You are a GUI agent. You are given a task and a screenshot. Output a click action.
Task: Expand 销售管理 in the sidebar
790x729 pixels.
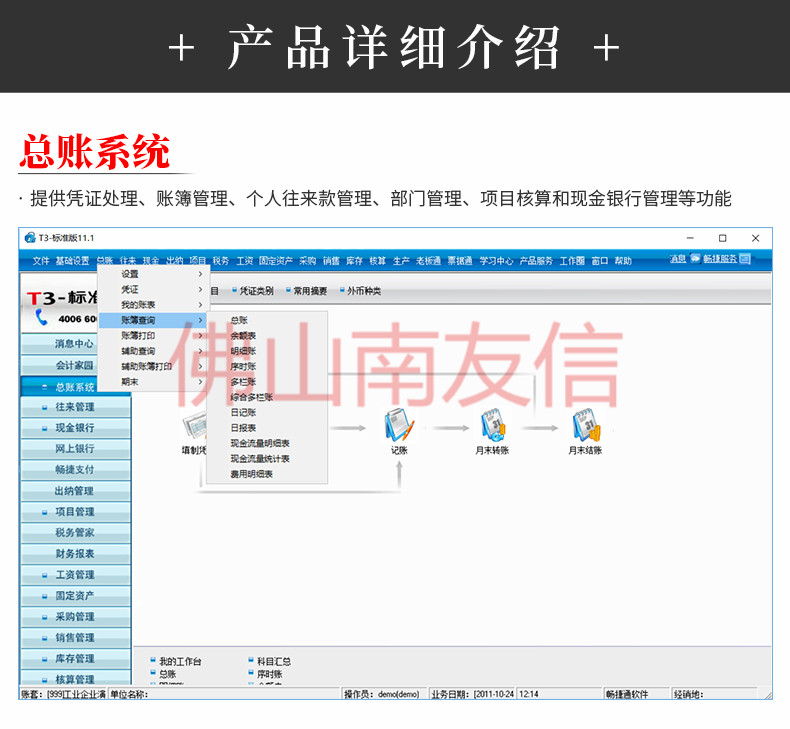point(76,638)
